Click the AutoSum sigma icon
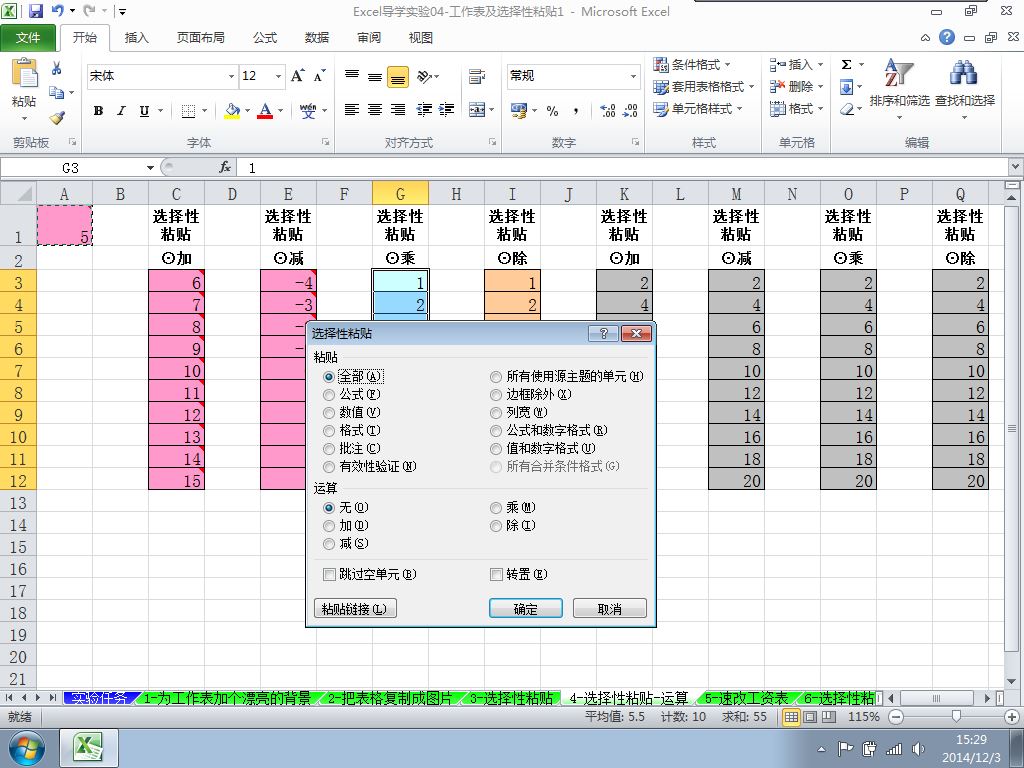 point(846,65)
